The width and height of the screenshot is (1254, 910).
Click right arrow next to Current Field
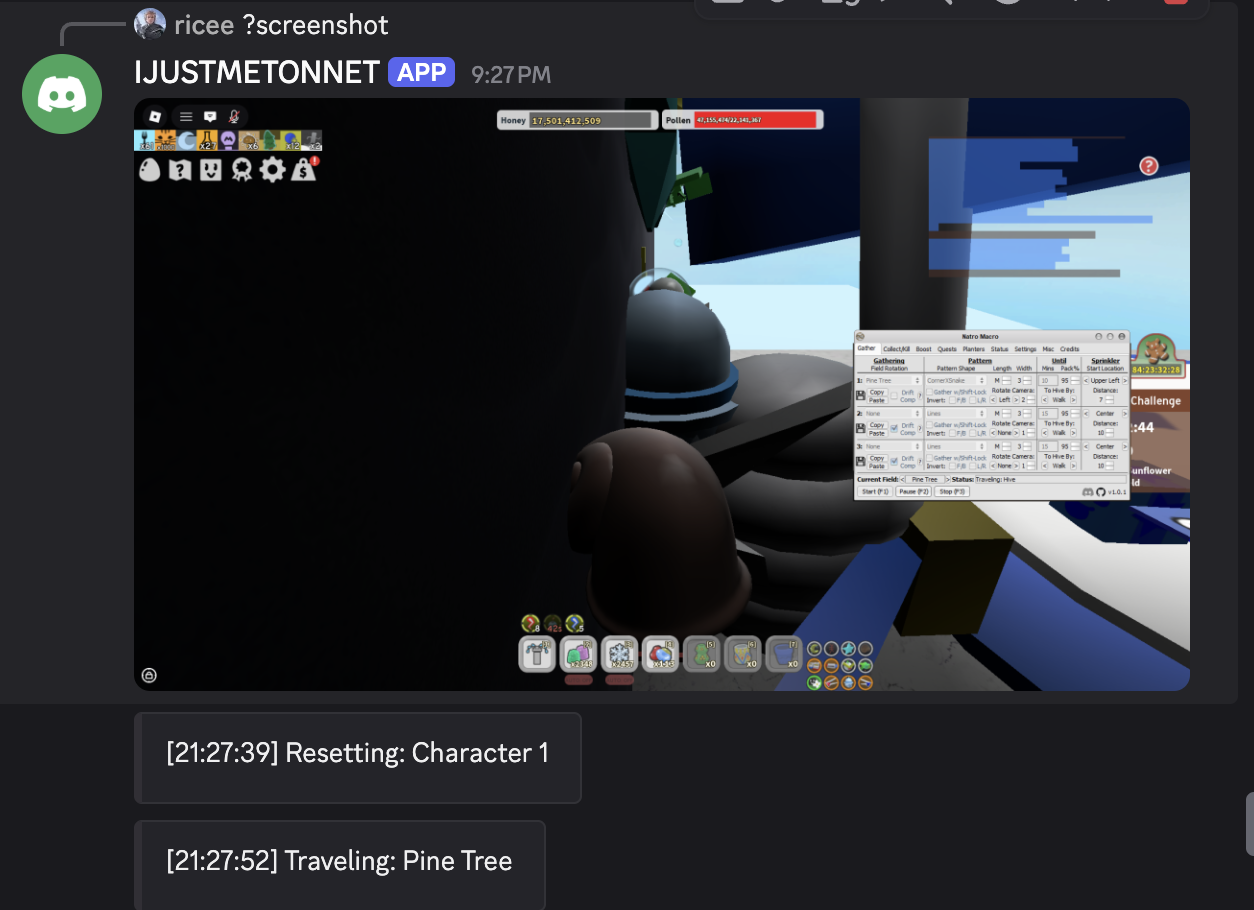tap(948, 479)
